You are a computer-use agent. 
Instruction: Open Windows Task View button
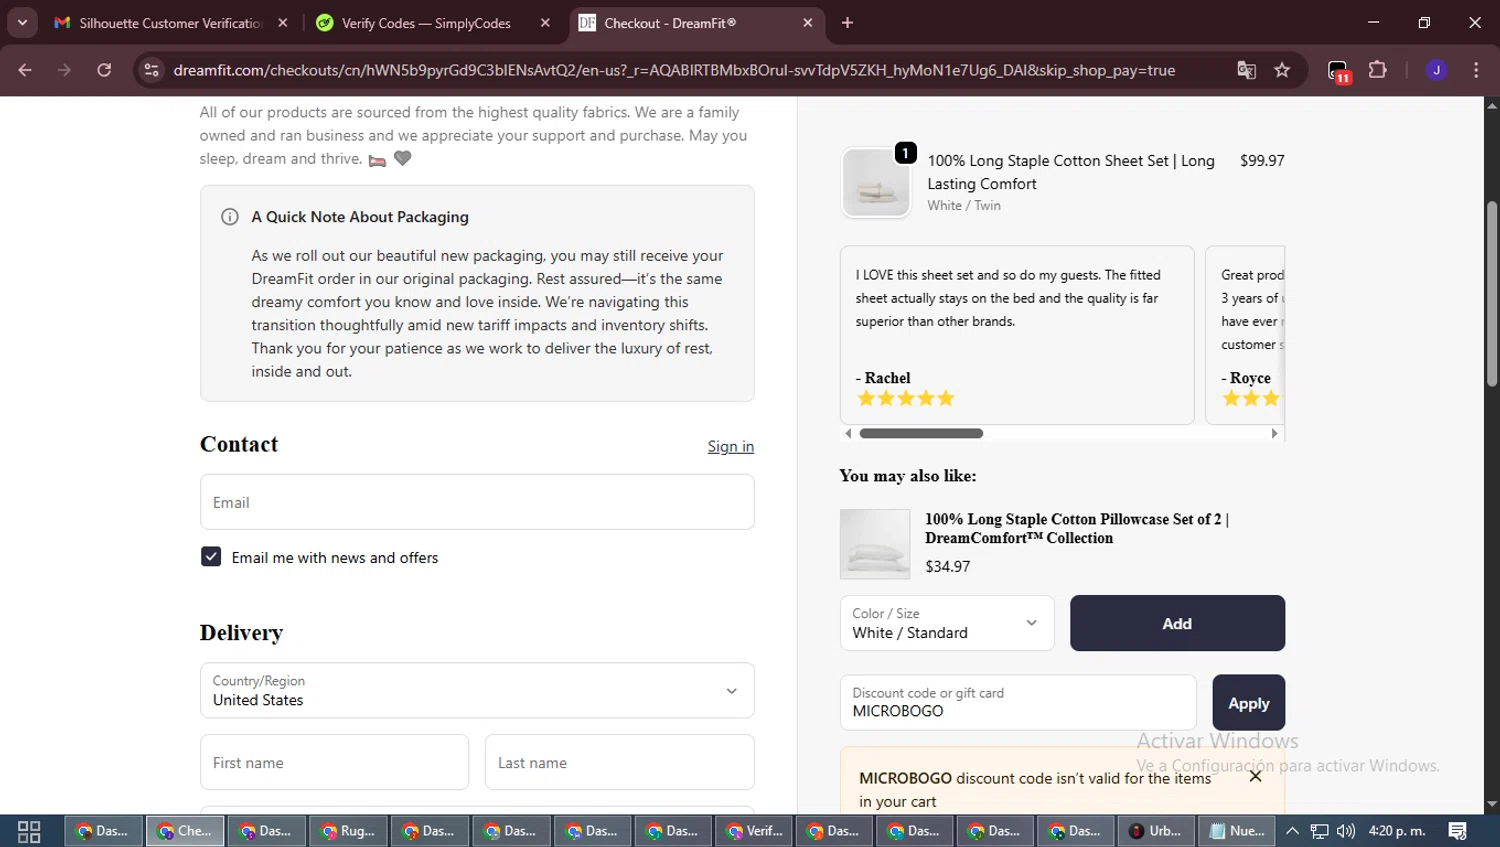(x=29, y=831)
